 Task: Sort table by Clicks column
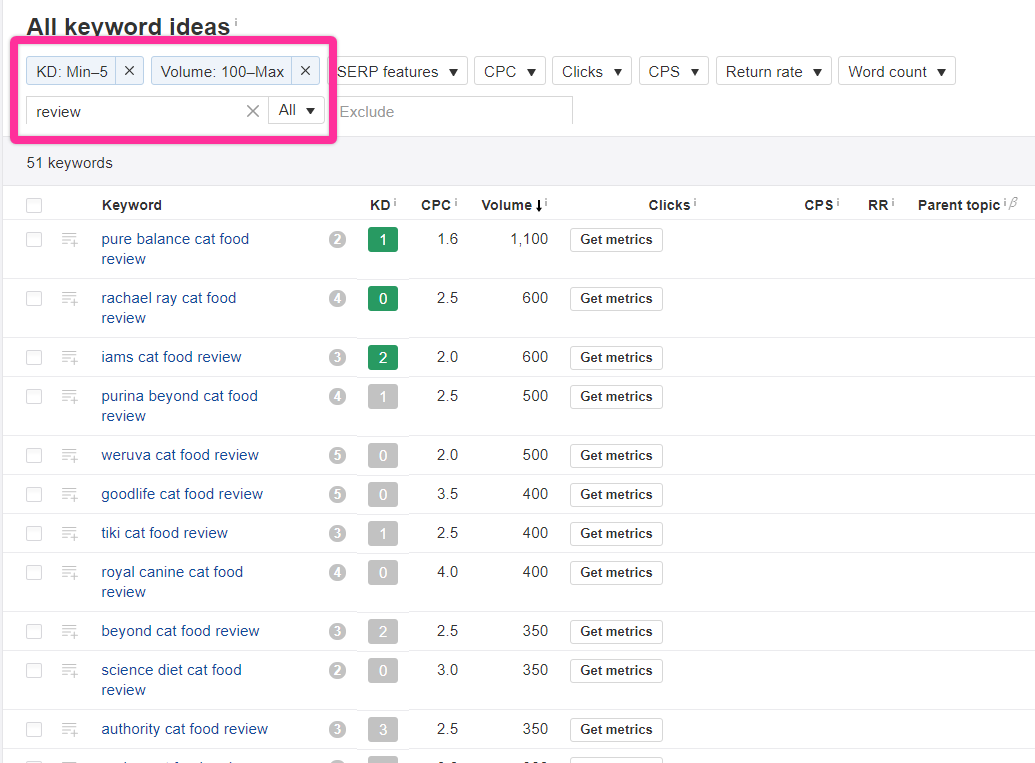coord(669,205)
